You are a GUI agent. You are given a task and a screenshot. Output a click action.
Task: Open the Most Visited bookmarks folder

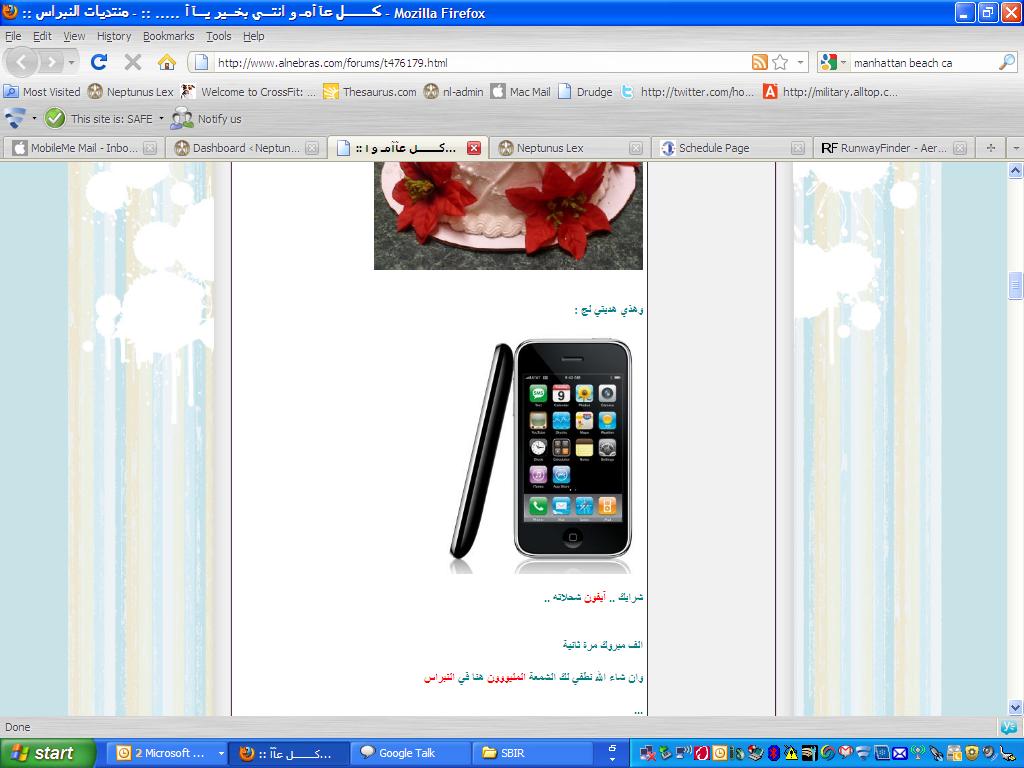pos(42,91)
